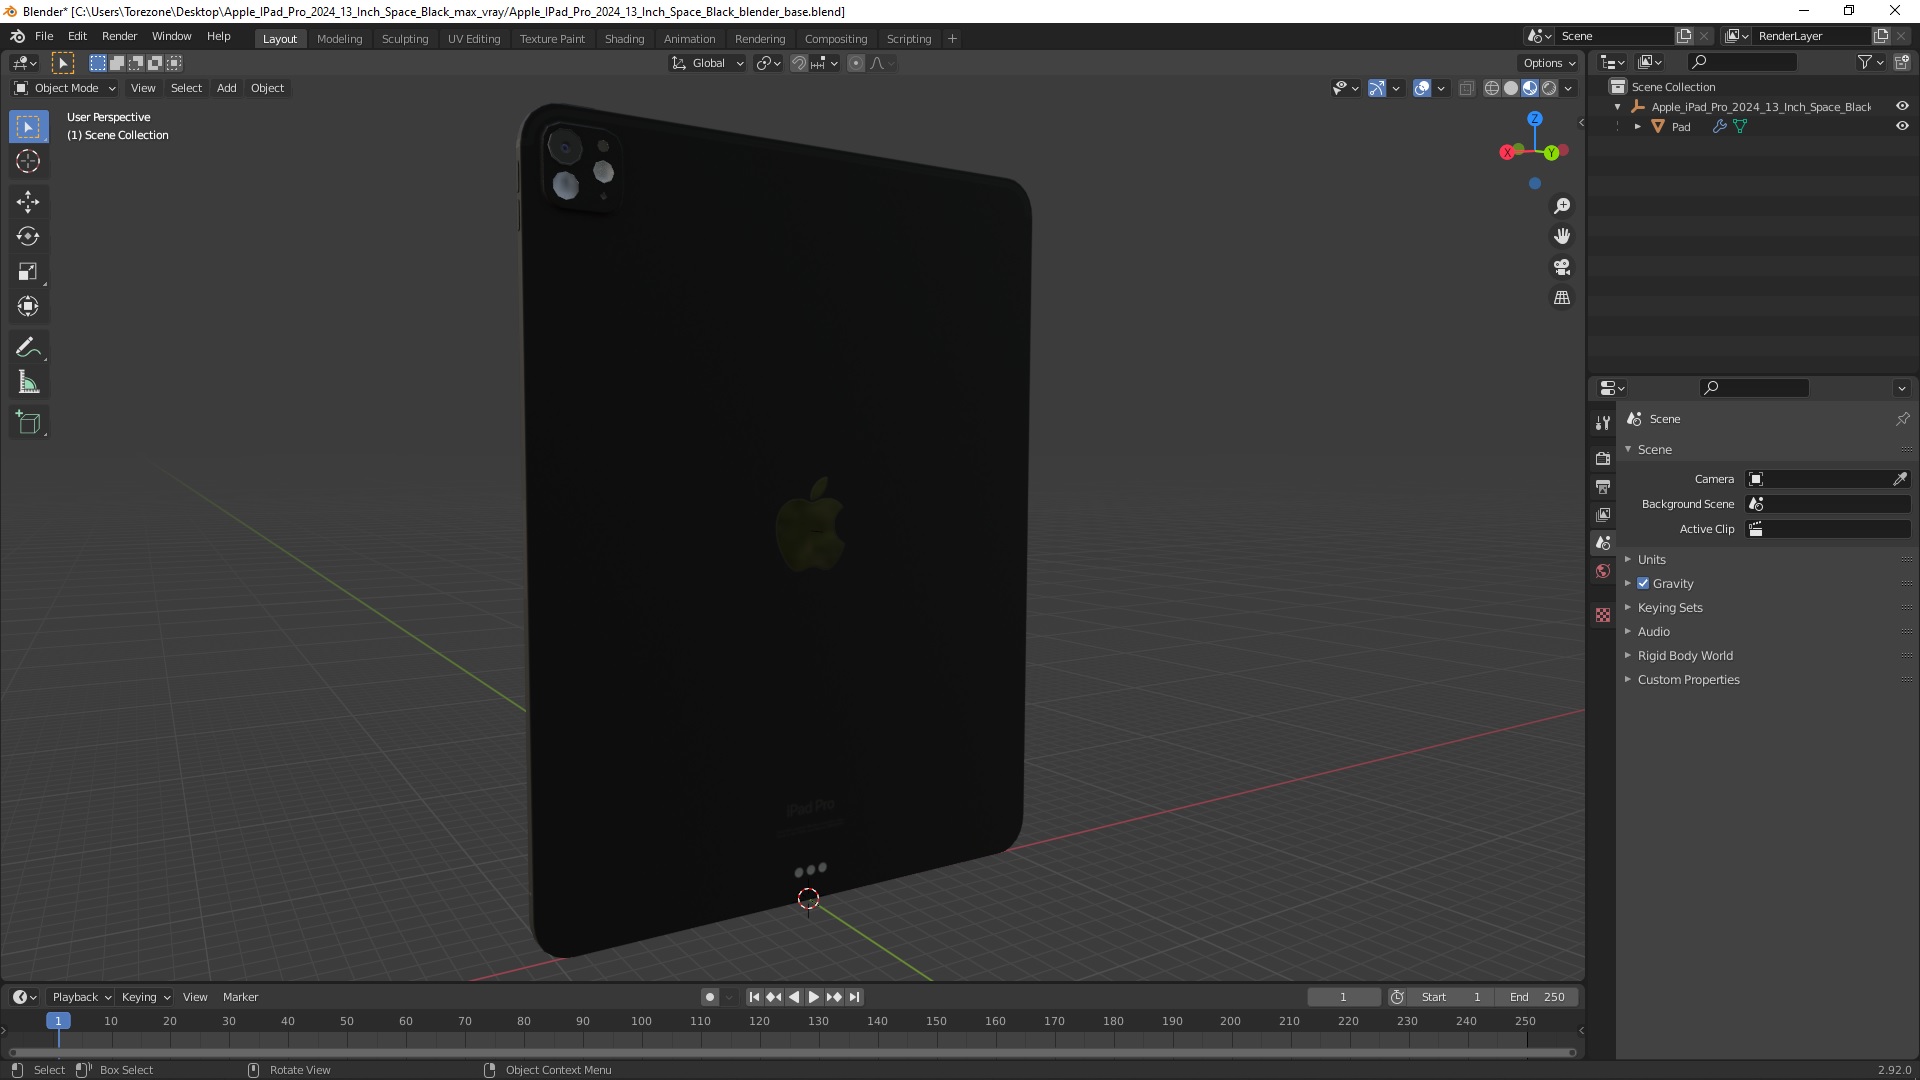Click the Blender logo menu icon
The image size is (1920, 1080).
pyautogui.click(x=17, y=36)
